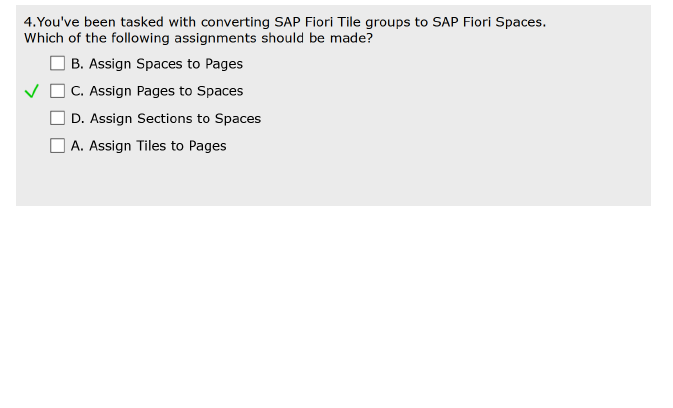Choose the "Assign Pages to Spaces" answer label
673x408 pixels.
166,91
